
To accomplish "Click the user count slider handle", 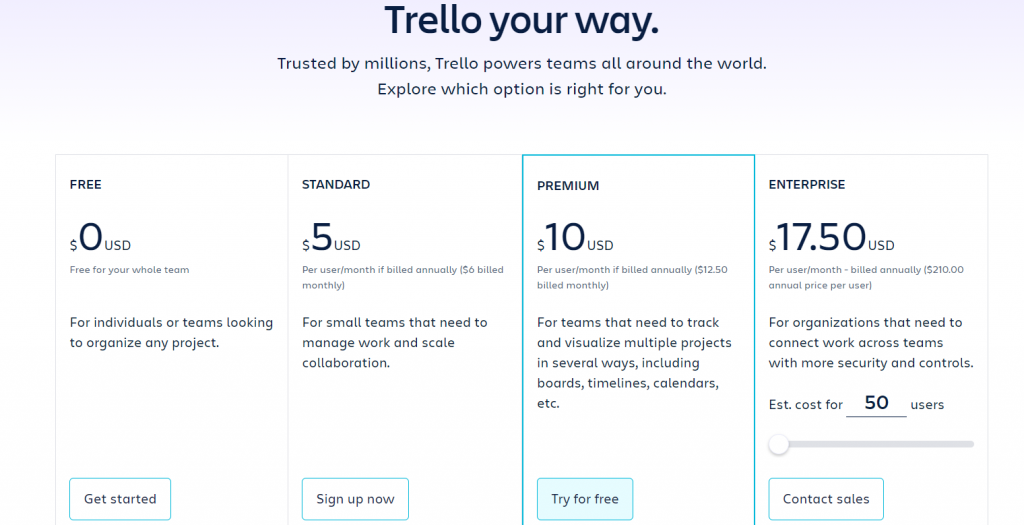I will (779, 444).
